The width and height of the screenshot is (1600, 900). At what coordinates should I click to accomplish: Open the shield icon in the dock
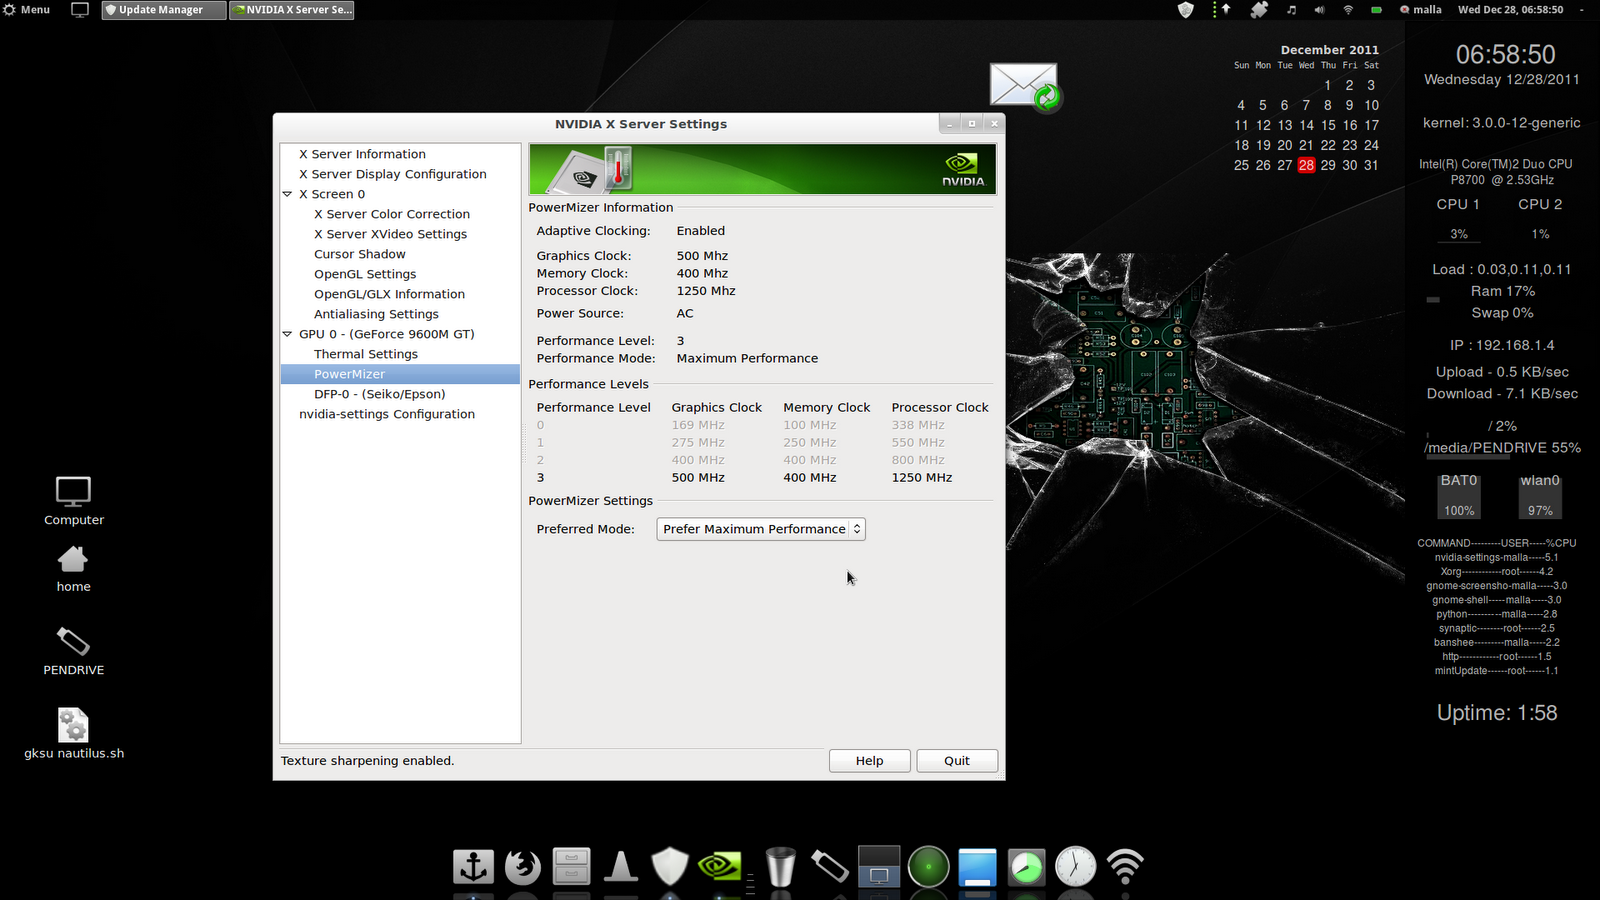[x=670, y=866]
